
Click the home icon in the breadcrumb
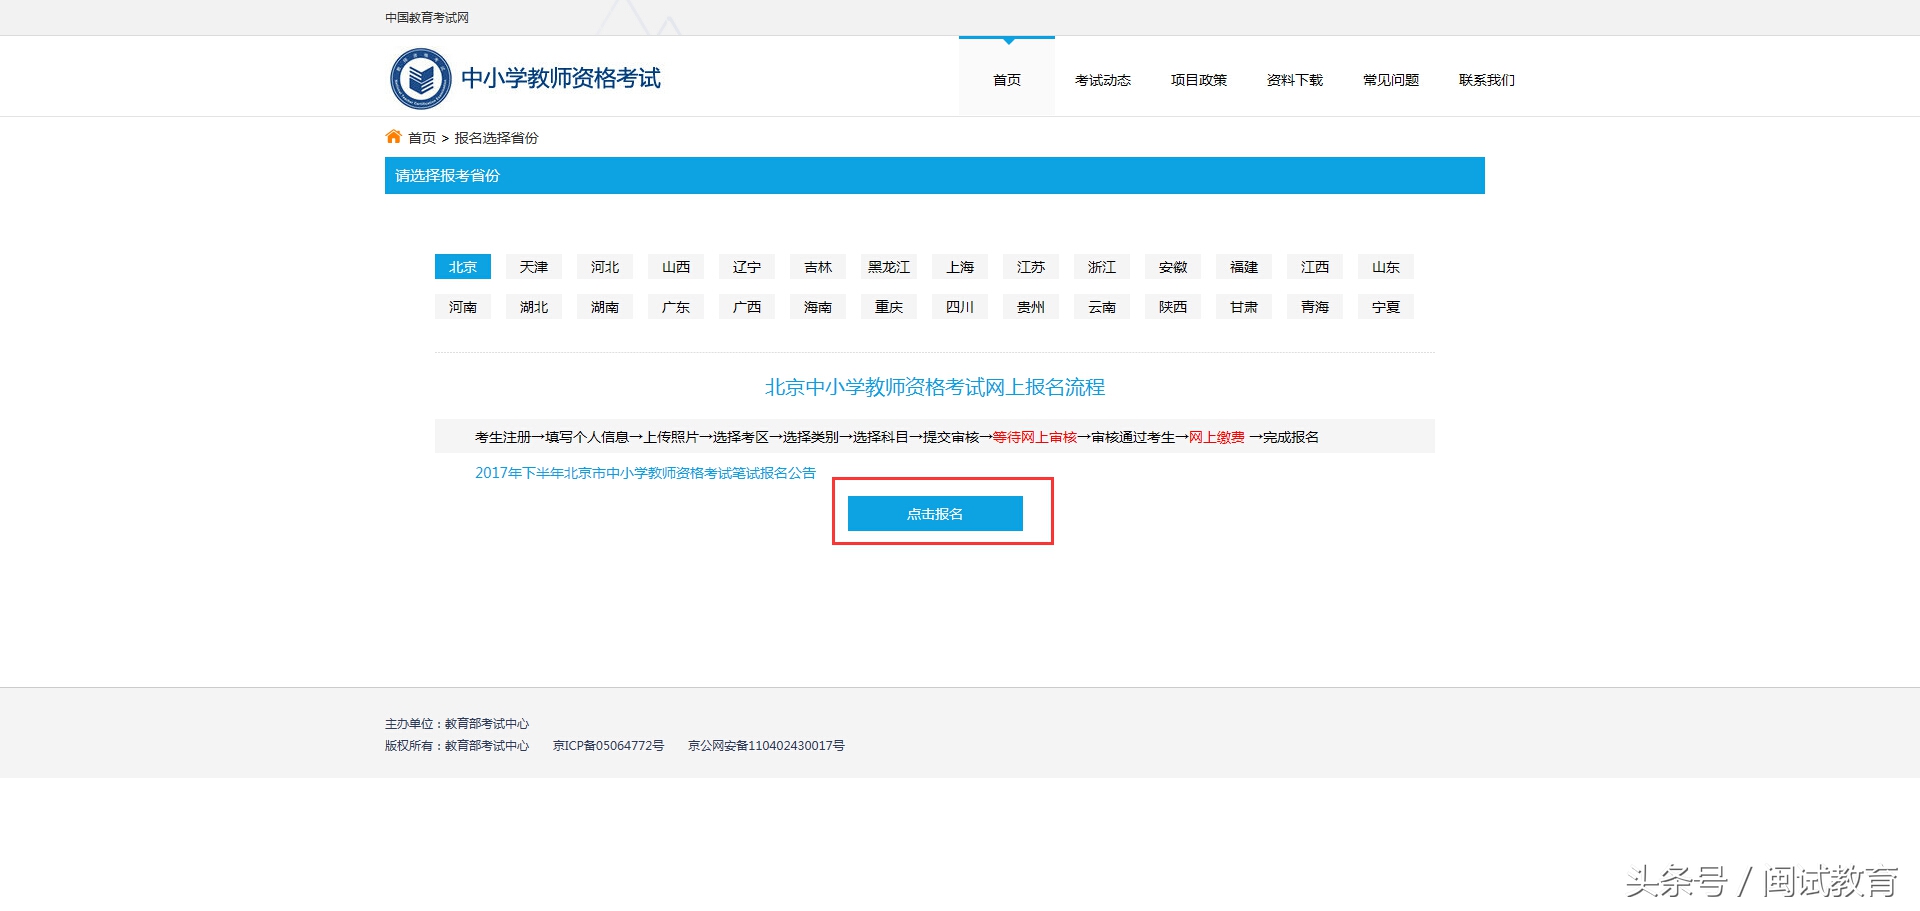pos(393,137)
